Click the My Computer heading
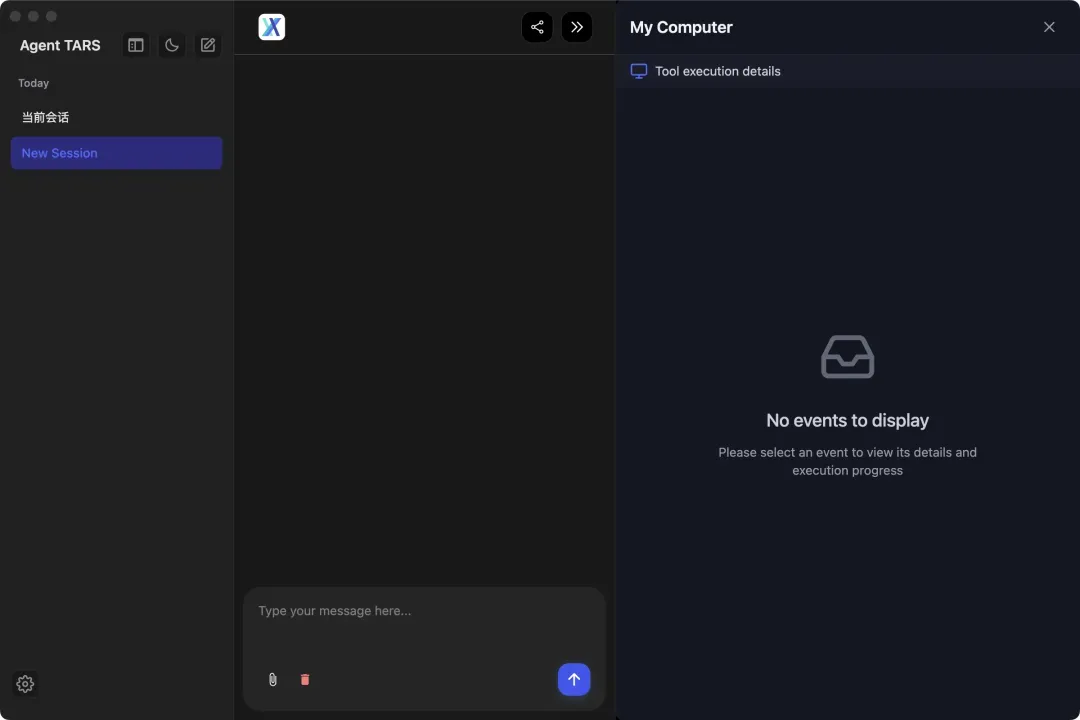Image resolution: width=1080 pixels, height=720 pixels. (x=681, y=28)
